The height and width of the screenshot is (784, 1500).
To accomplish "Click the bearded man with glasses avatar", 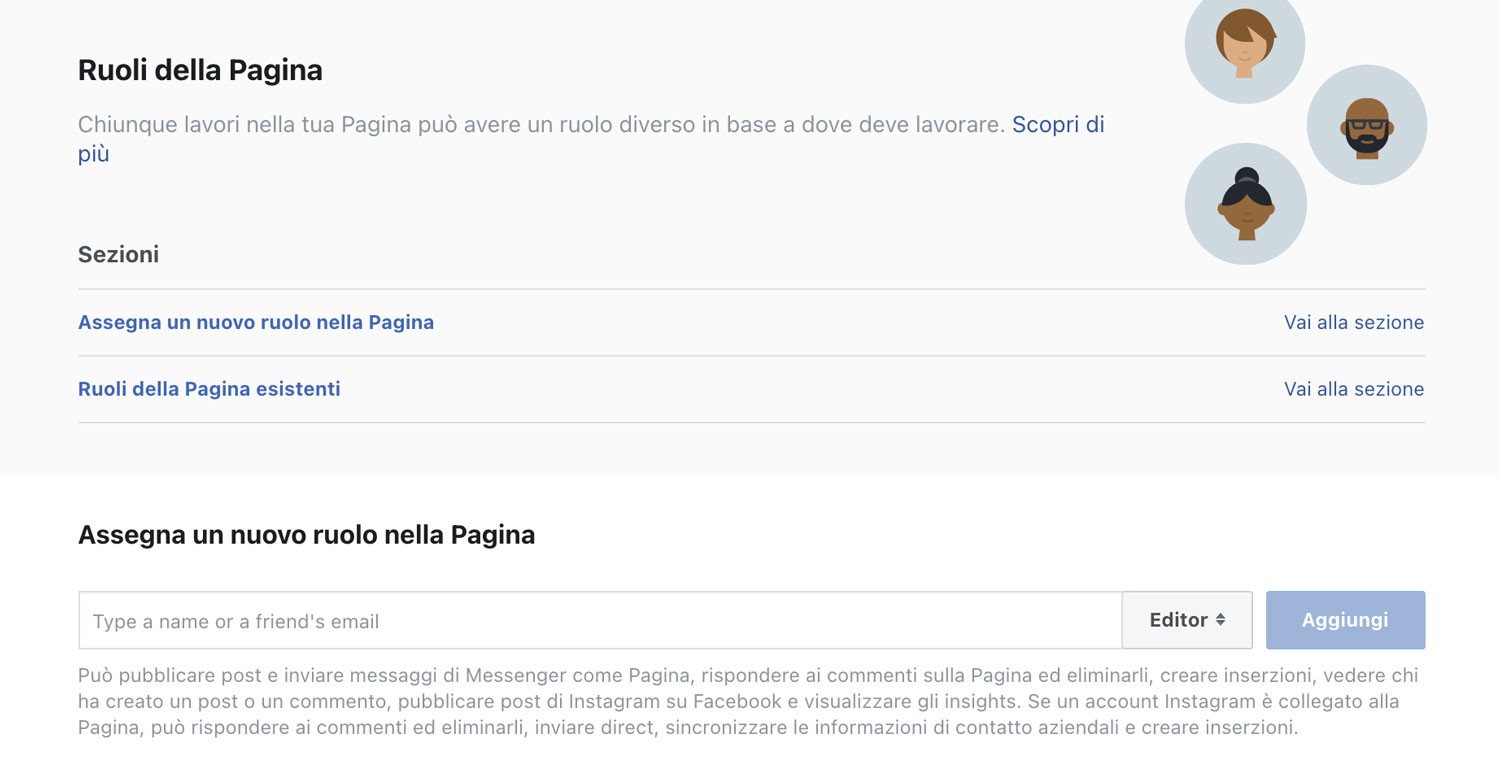I will click(1366, 125).
